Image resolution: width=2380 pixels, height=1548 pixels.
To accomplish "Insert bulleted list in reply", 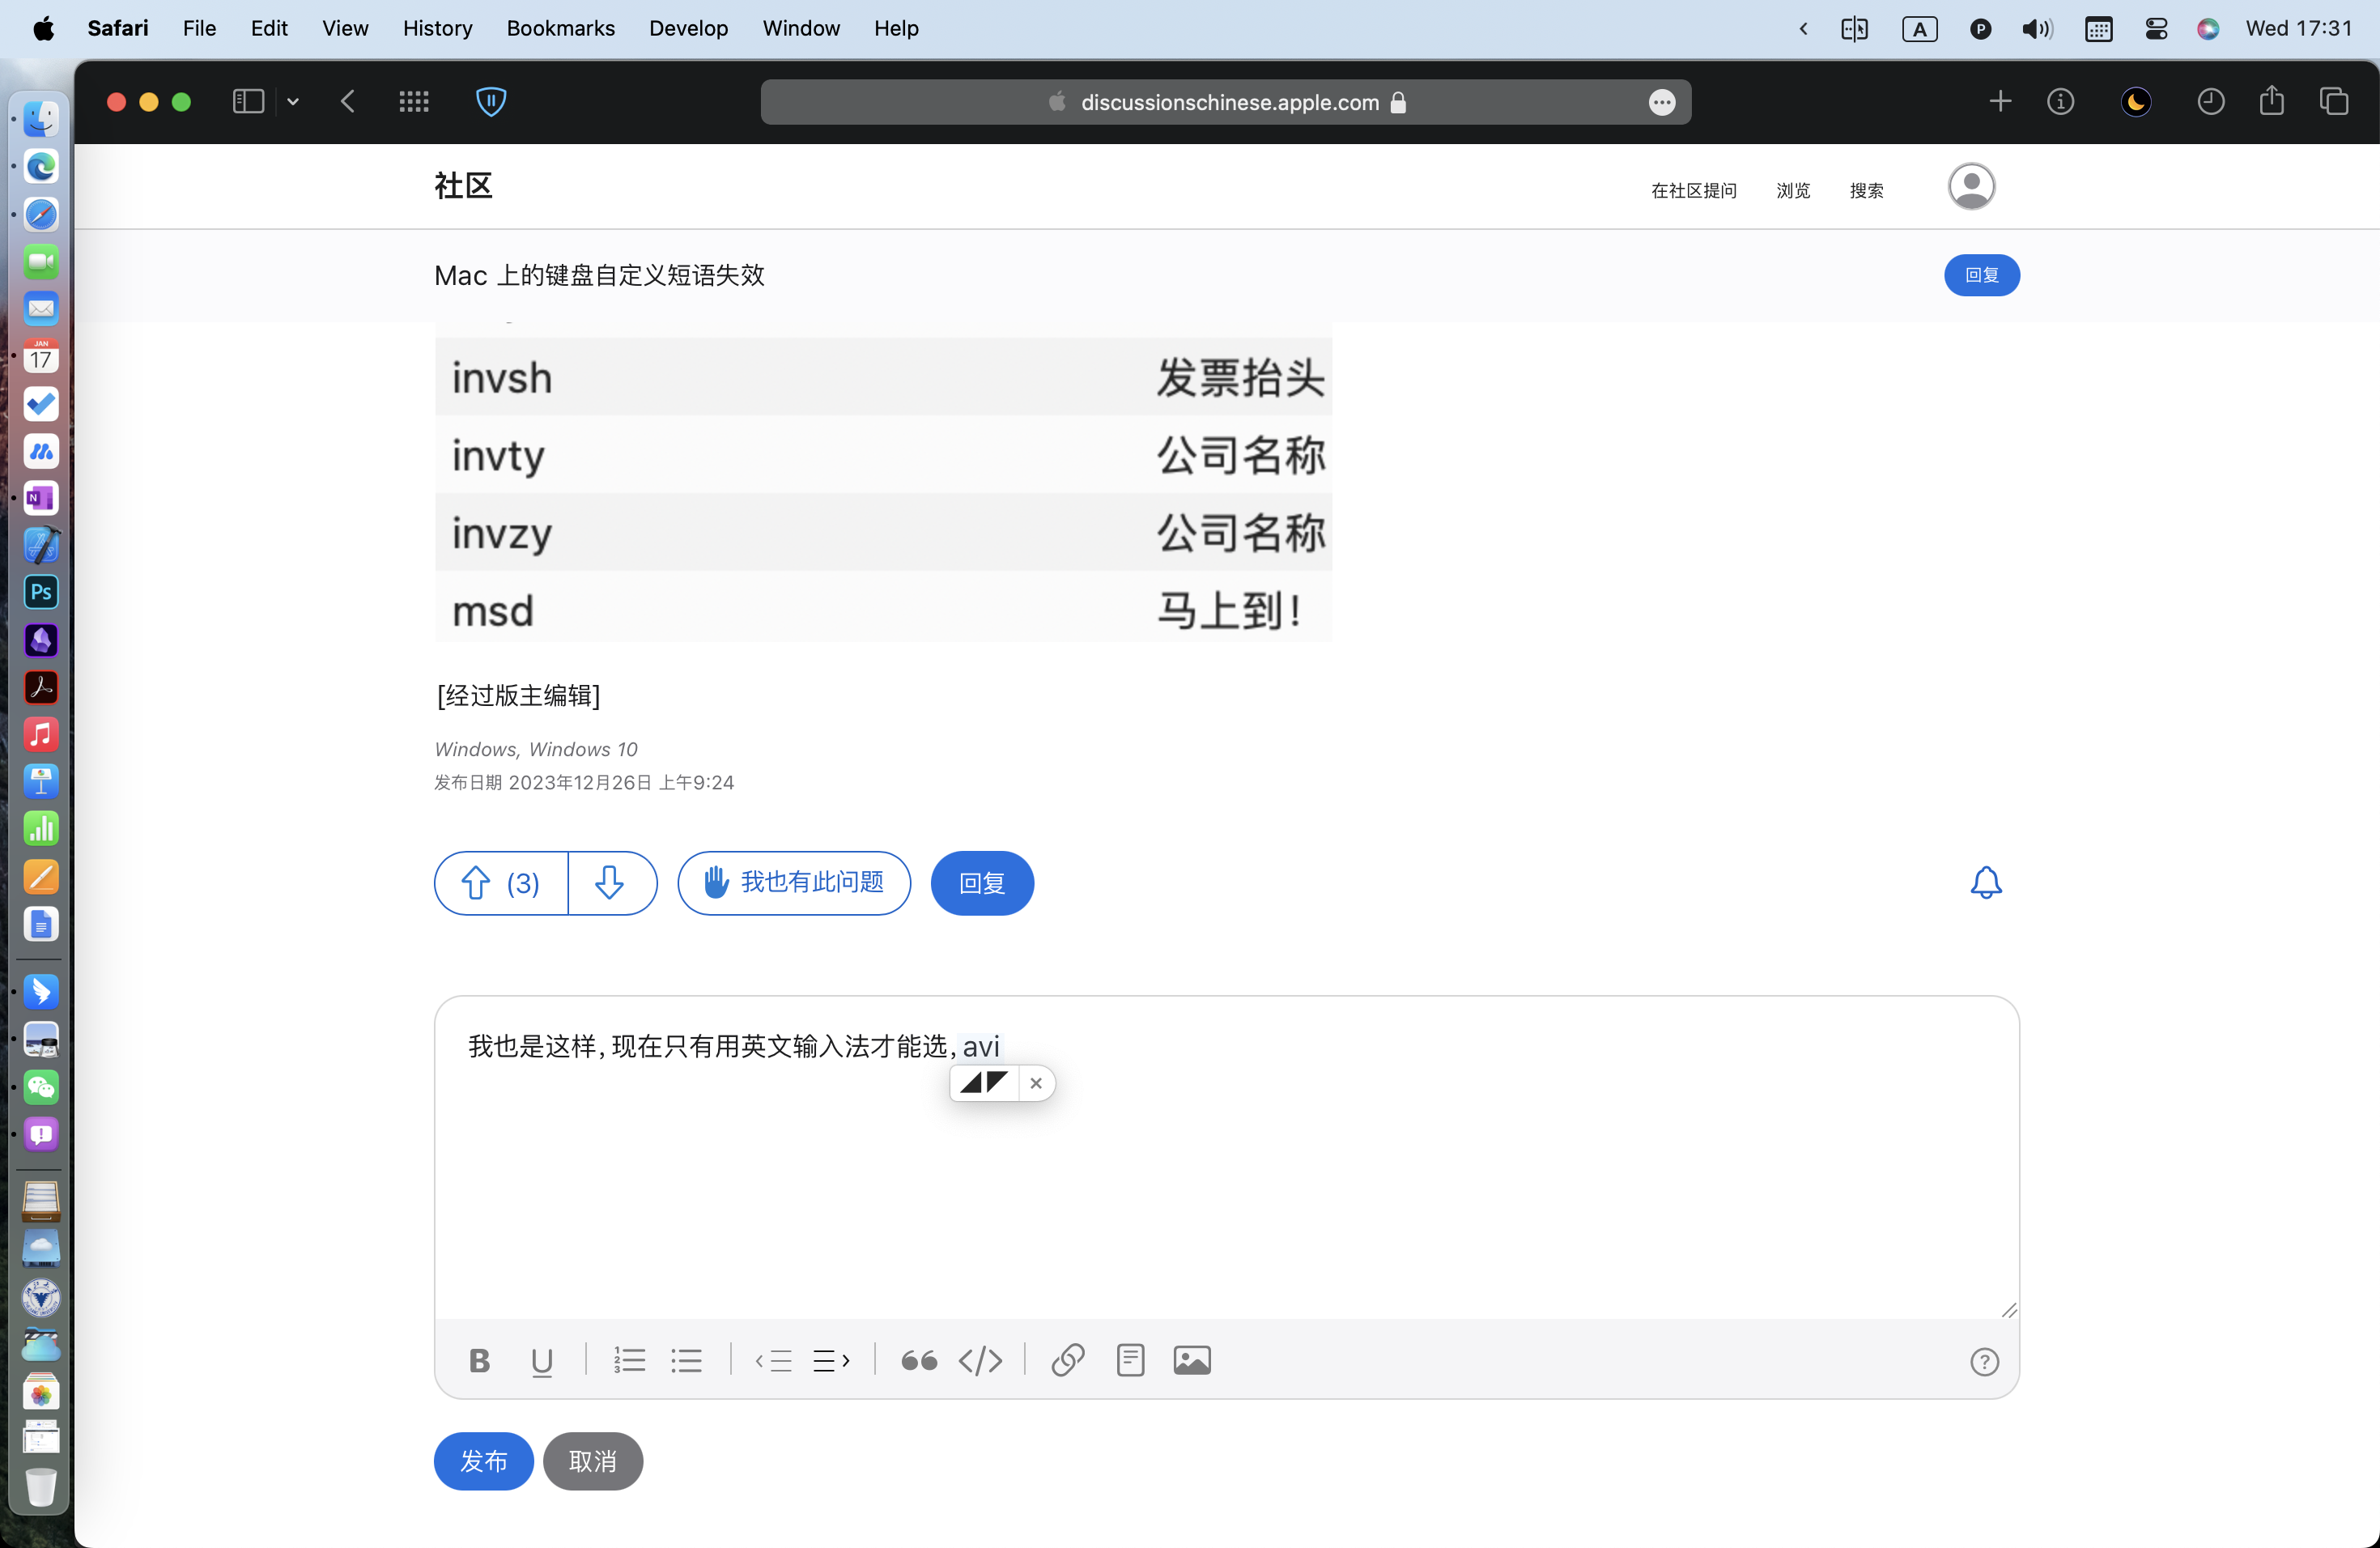I will [686, 1360].
